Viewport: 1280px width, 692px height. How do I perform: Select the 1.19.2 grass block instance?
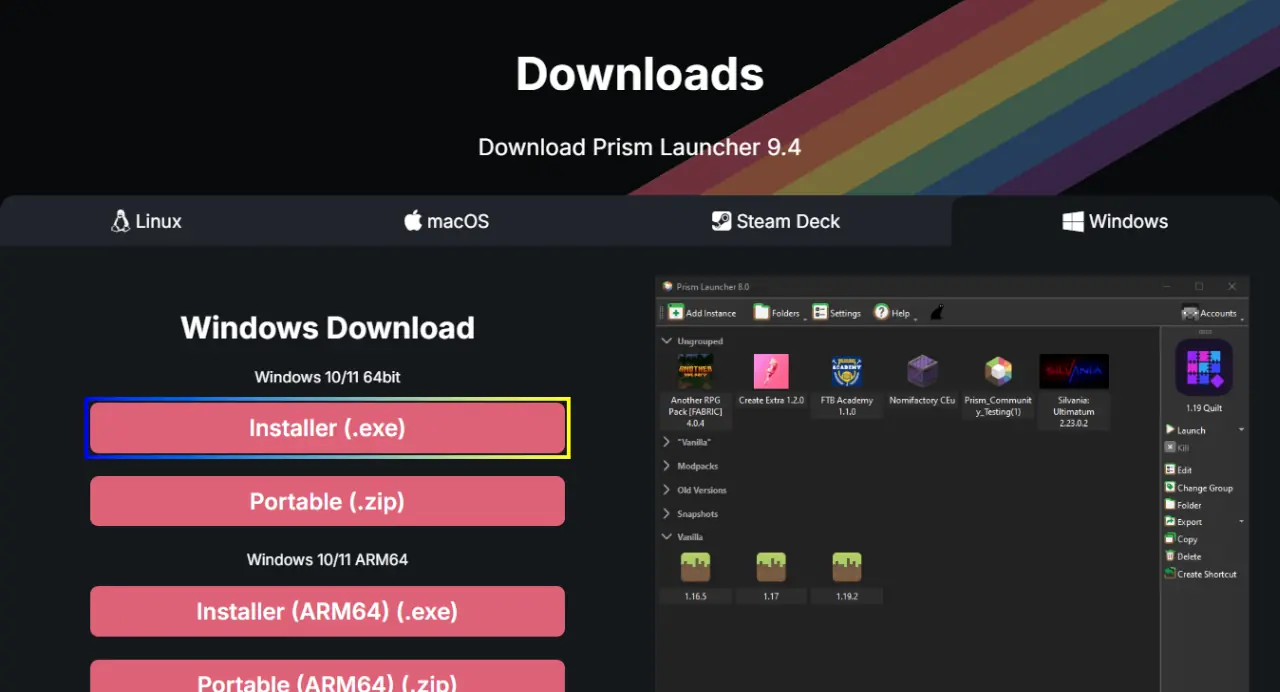coord(847,568)
